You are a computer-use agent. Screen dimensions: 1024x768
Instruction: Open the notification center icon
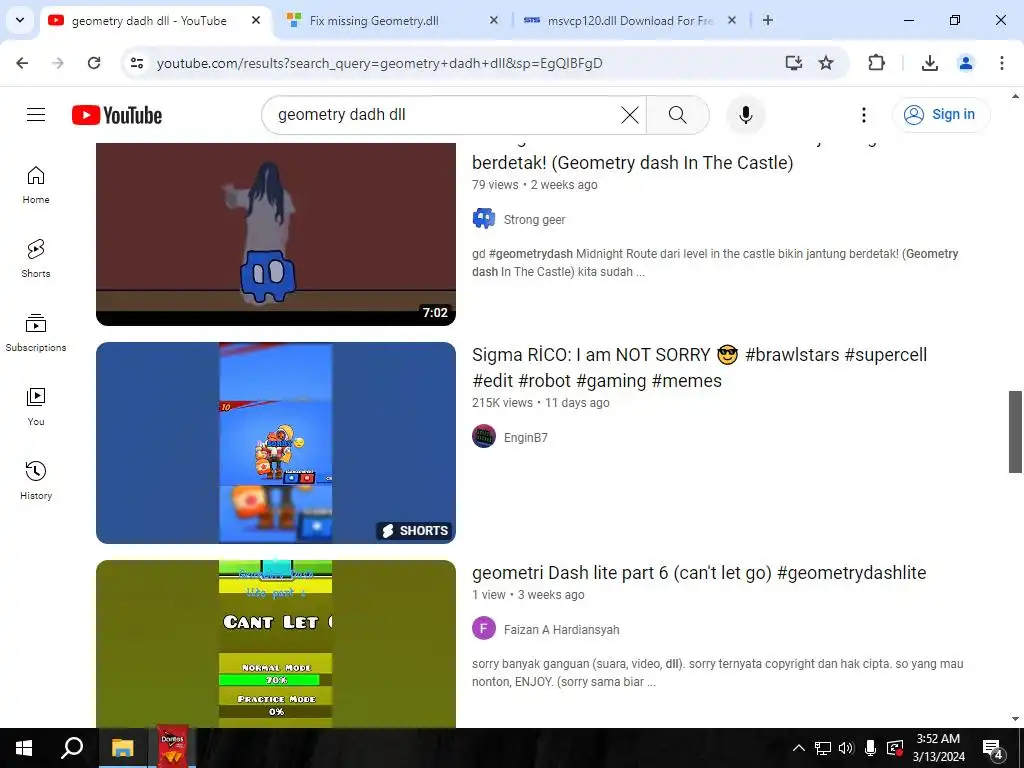tap(993, 750)
